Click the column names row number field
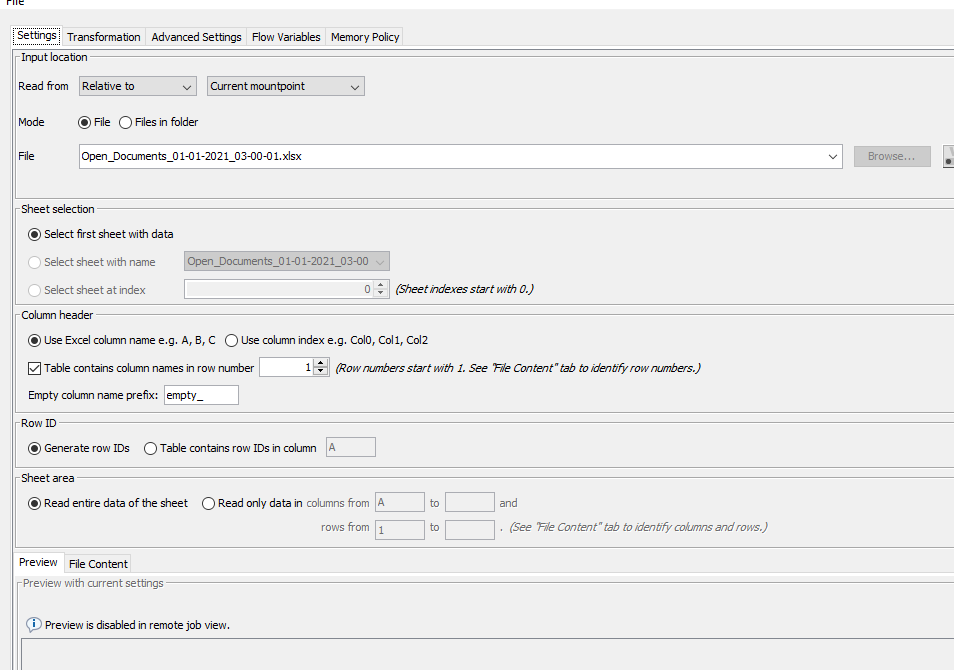This screenshot has height=670, width=954. (287, 368)
